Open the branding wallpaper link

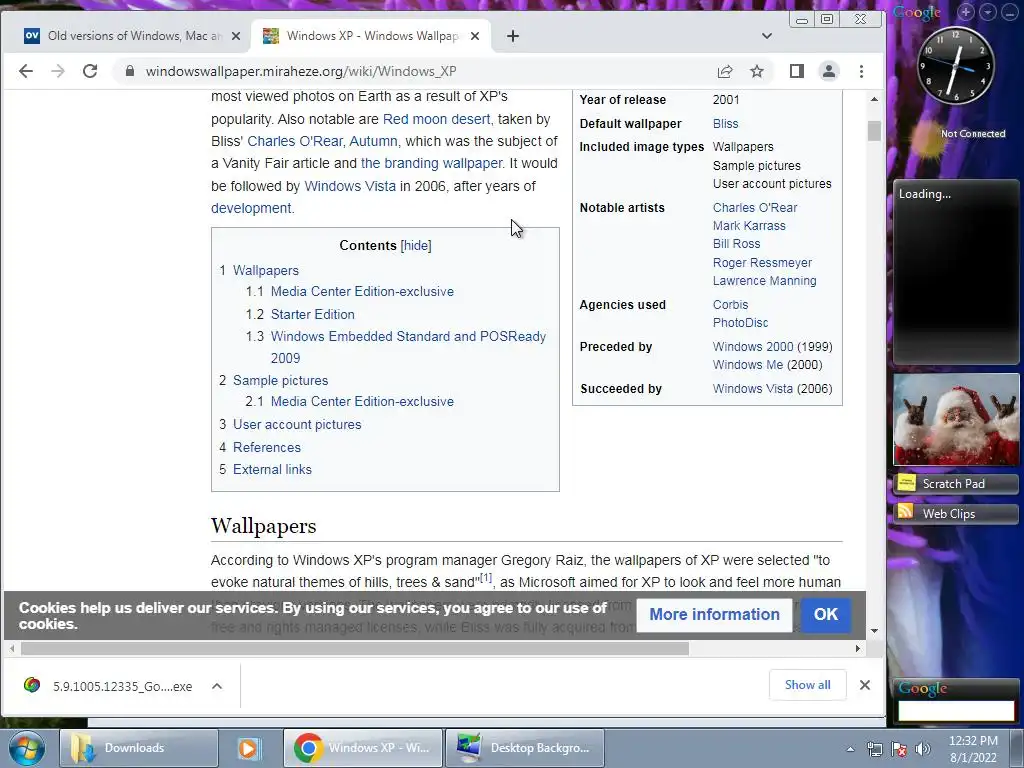coord(431,163)
